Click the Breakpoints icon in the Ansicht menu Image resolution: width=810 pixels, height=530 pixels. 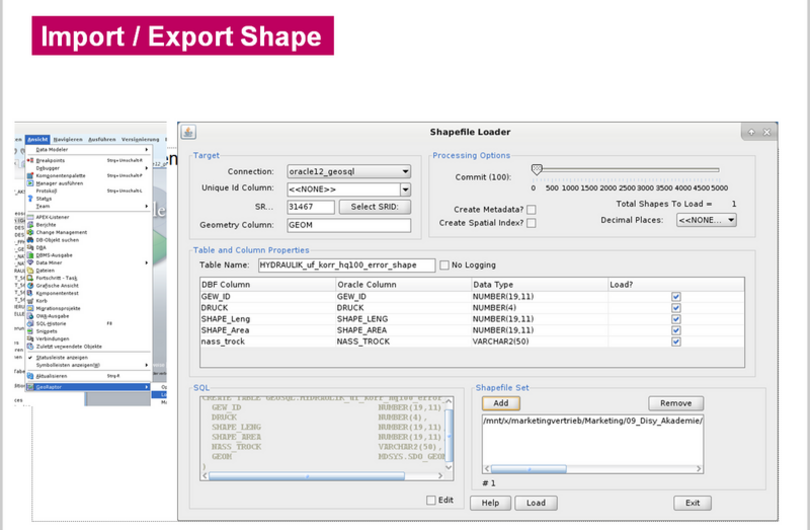click(x=30, y=160)
